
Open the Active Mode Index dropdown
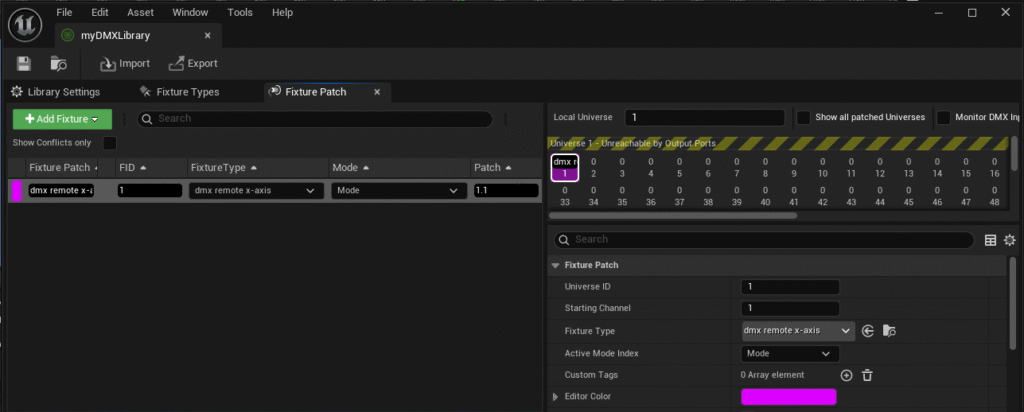pyautogui.click(x=790, y=353)
